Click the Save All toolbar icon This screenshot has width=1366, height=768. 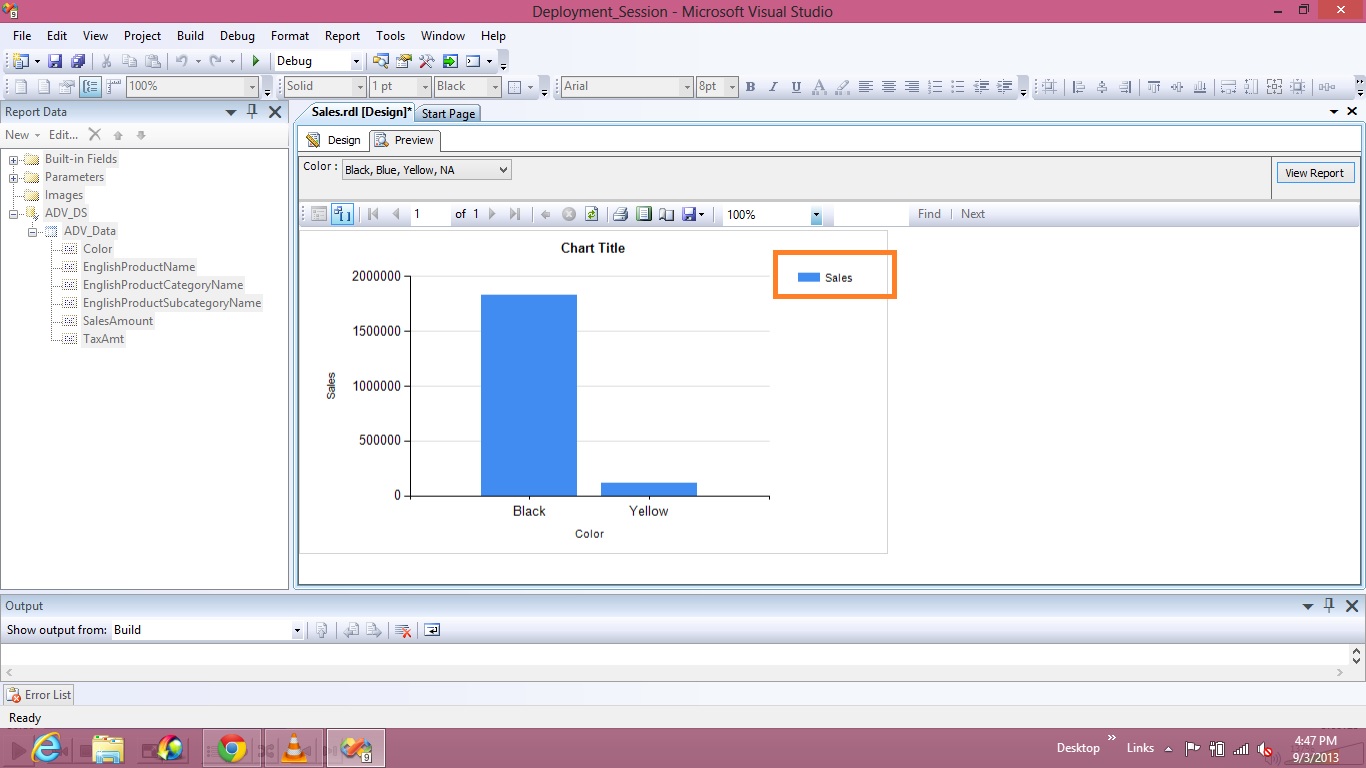(x=77, y=61)
